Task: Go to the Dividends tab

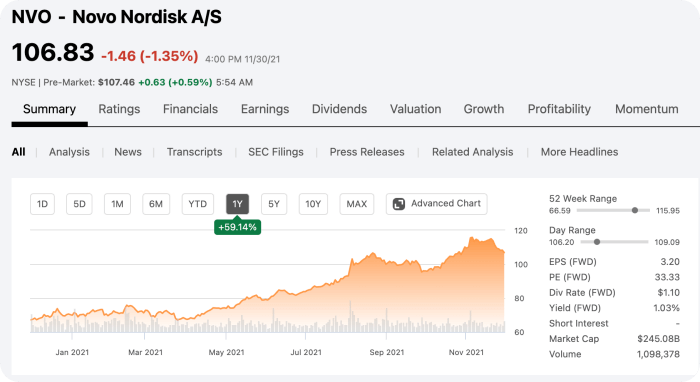Action: coord(339,109)
